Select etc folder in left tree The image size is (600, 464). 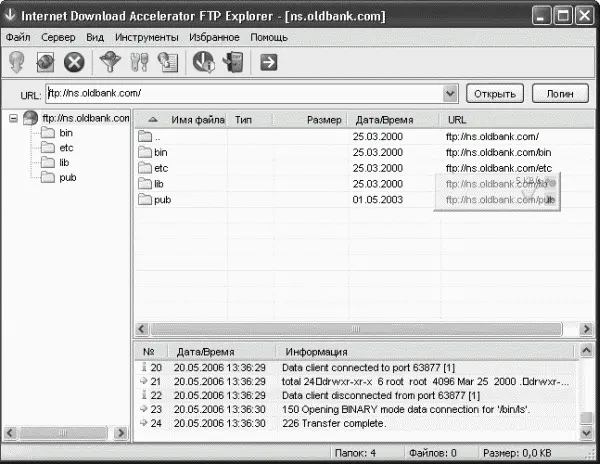click(x=66, y=148)
